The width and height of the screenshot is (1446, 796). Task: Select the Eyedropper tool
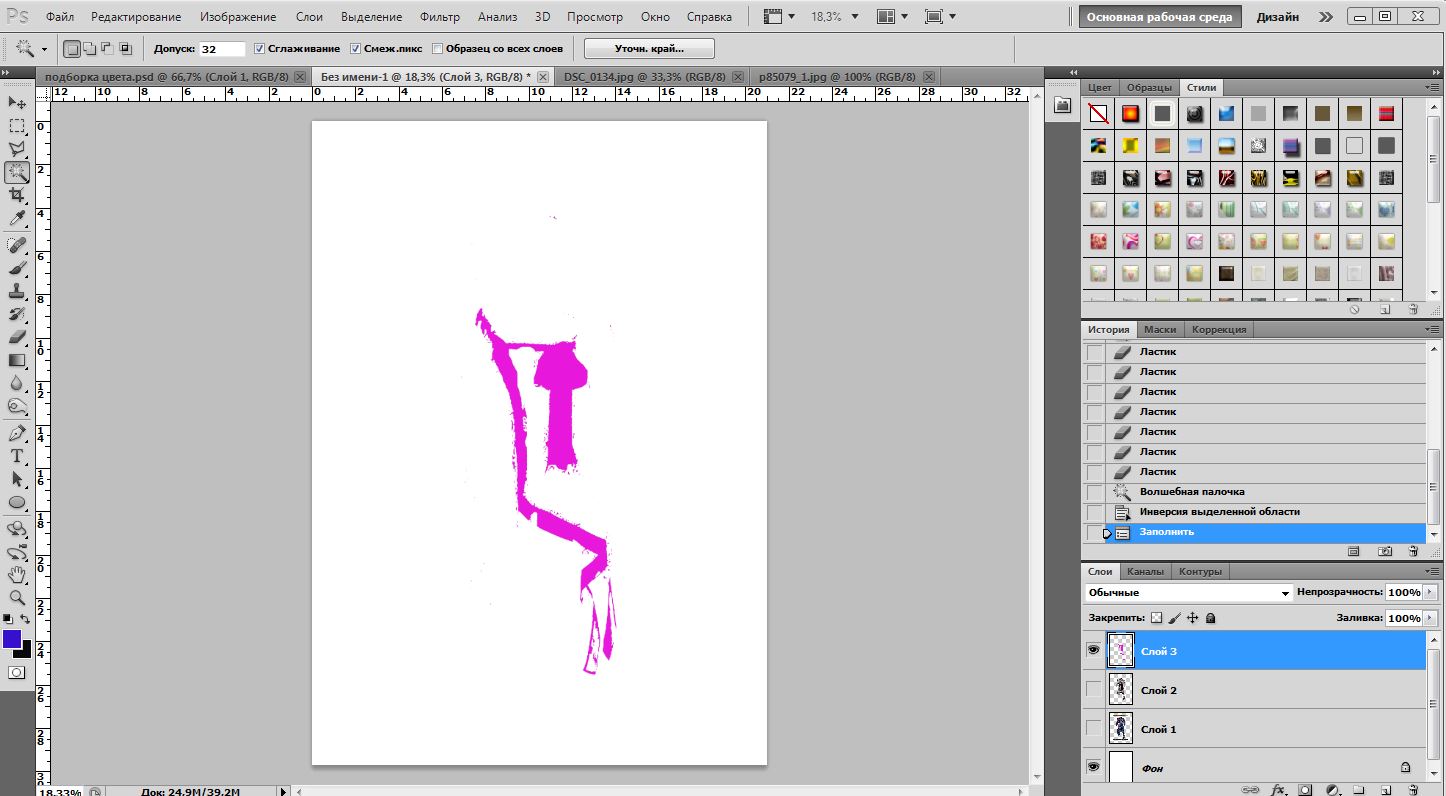(x=17, y=219)
